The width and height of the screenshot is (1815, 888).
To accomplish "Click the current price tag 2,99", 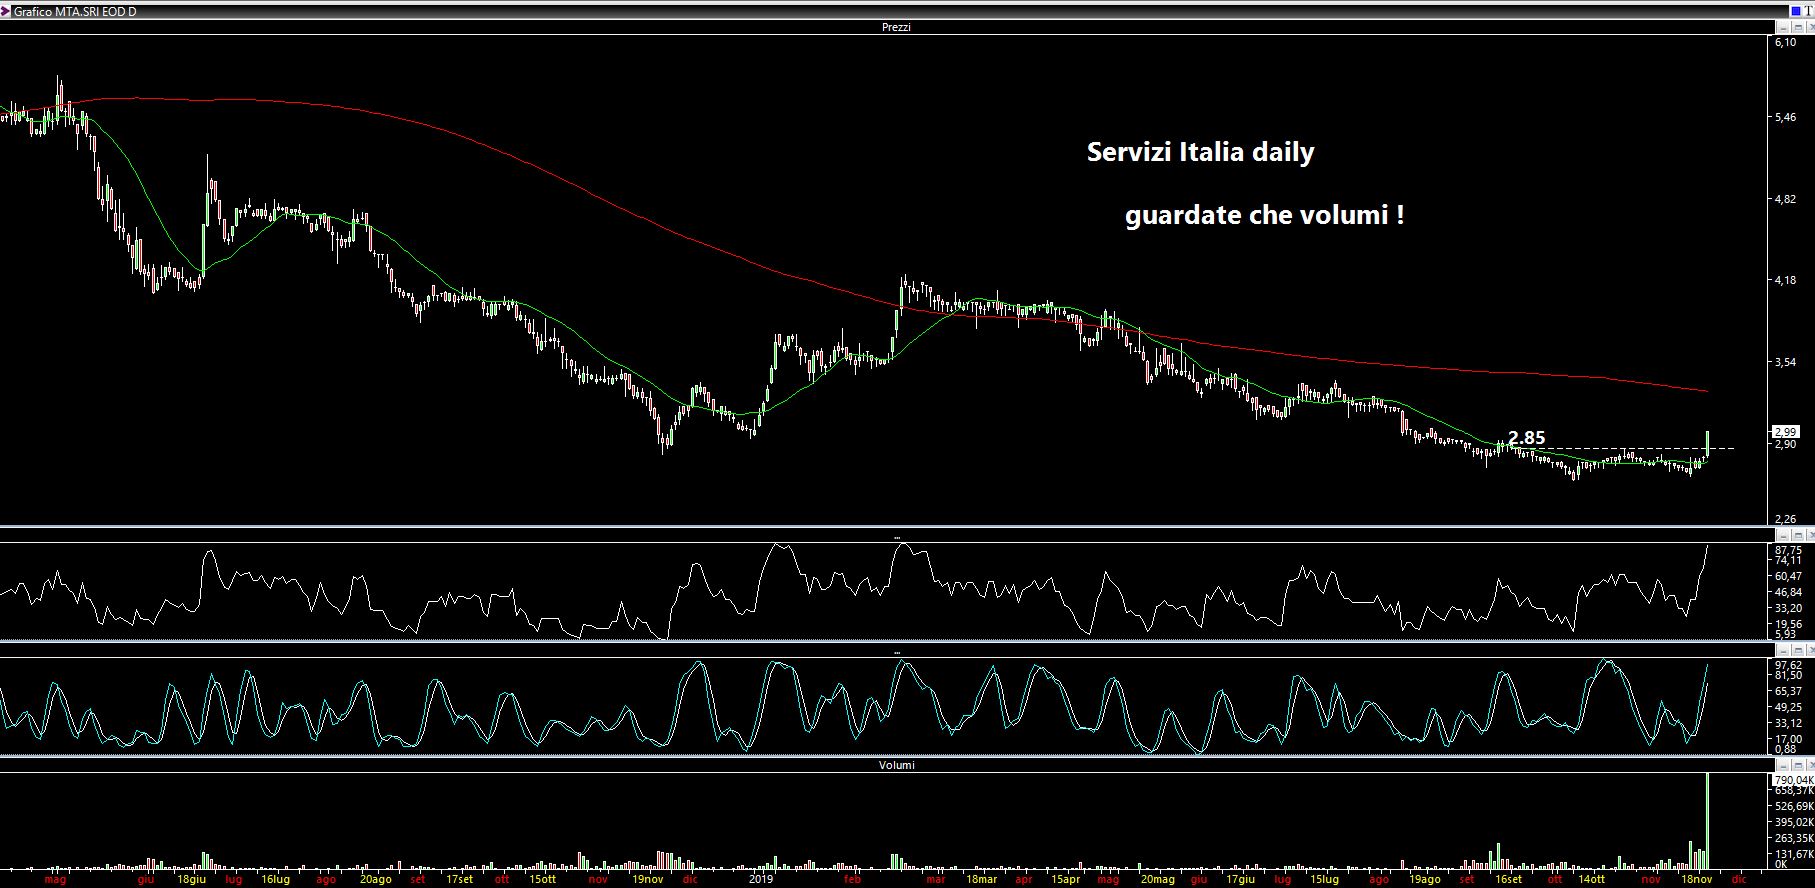I will pos(1785,432).
